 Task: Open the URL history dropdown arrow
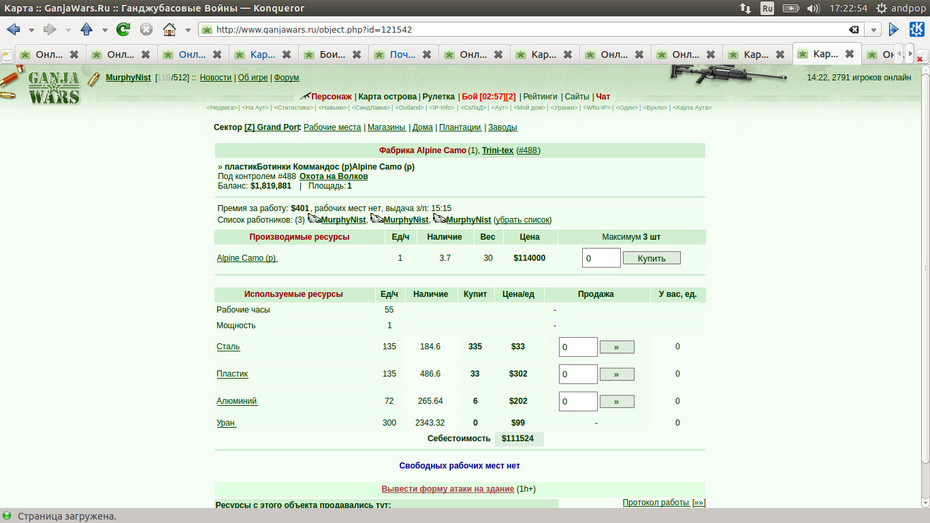[873, 30]
